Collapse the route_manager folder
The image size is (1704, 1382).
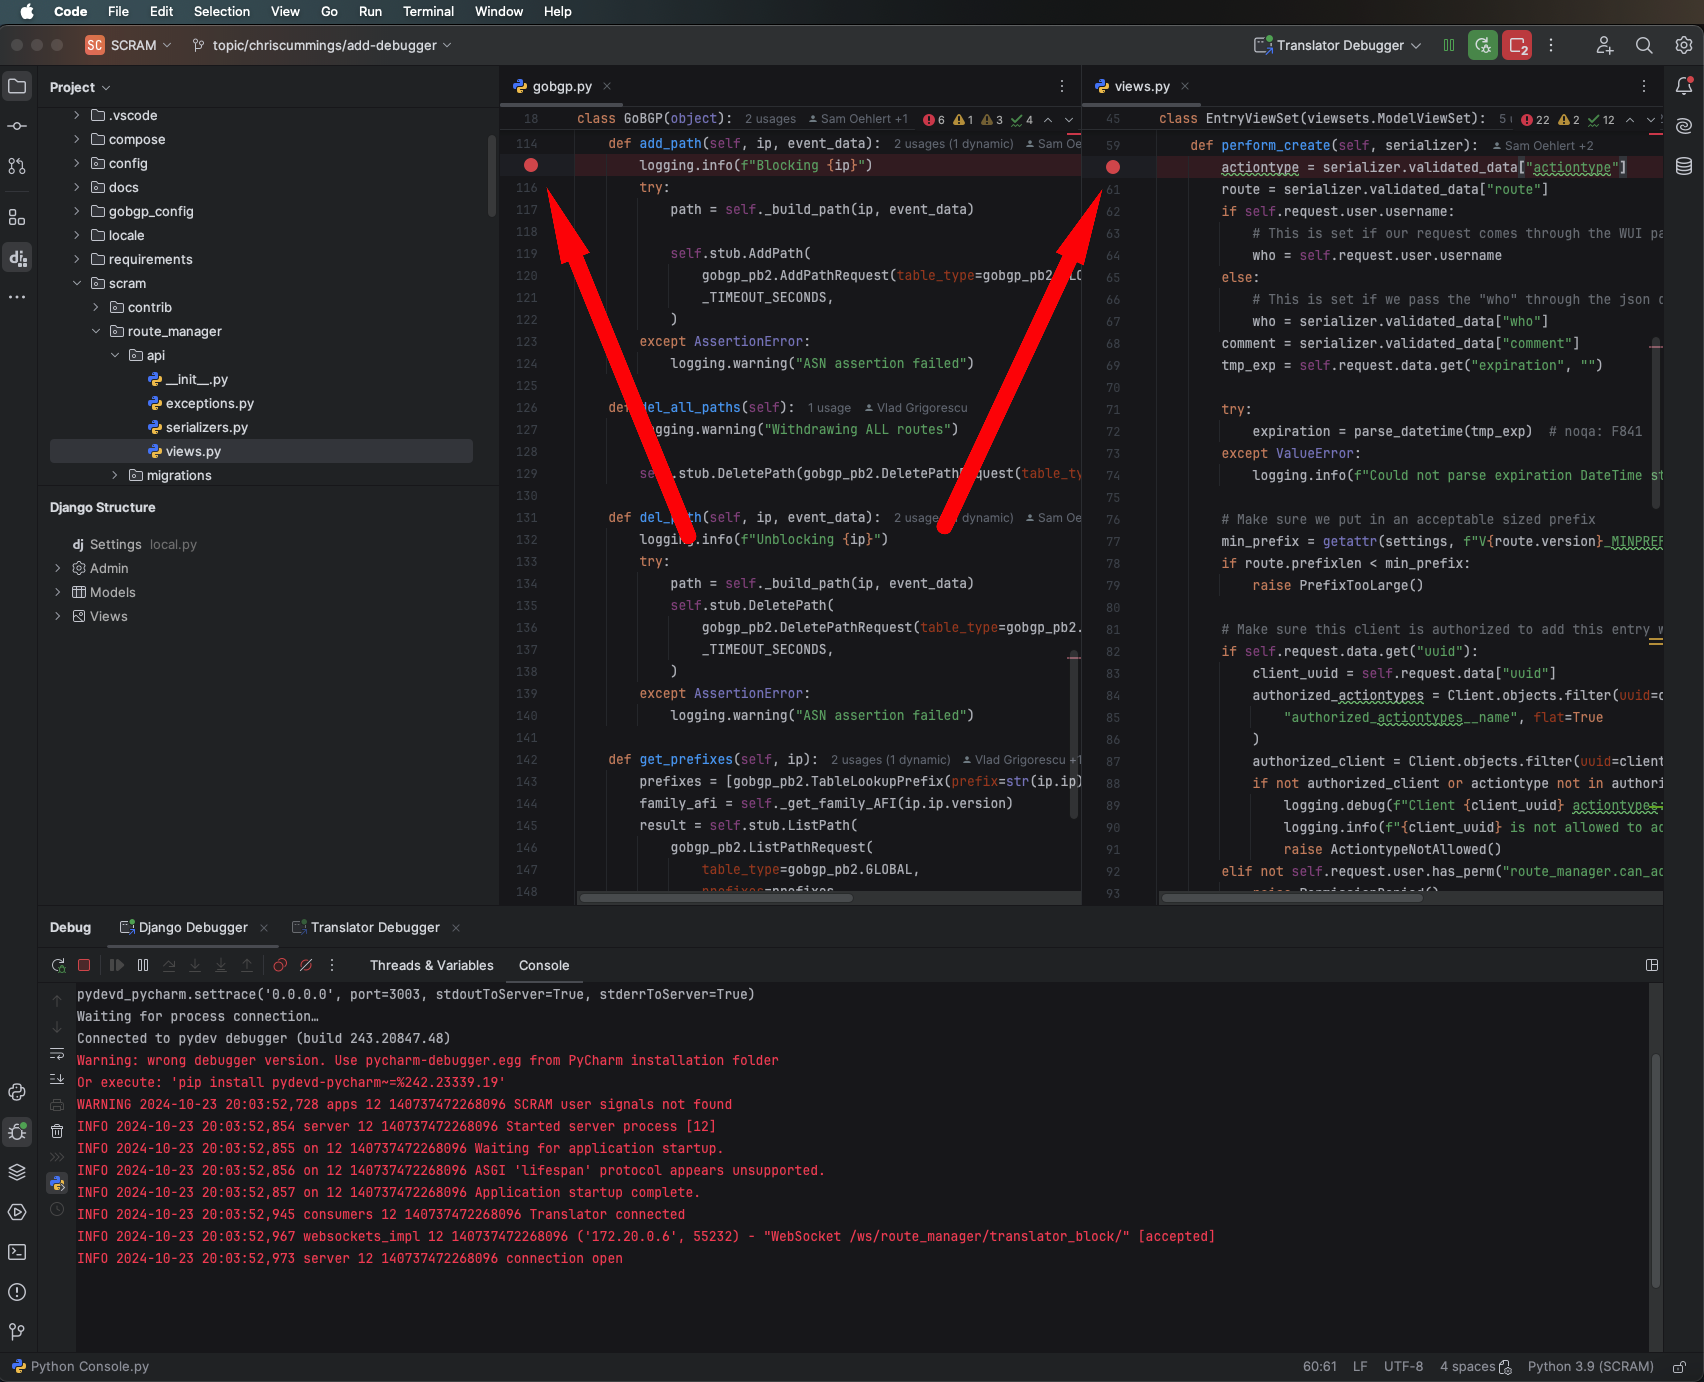click(x=95, y=331)
